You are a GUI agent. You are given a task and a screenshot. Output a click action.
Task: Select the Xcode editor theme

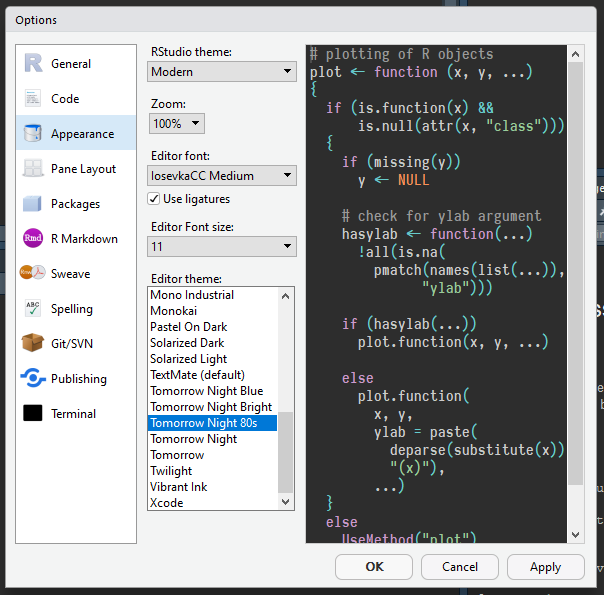[x=213, y=503]
